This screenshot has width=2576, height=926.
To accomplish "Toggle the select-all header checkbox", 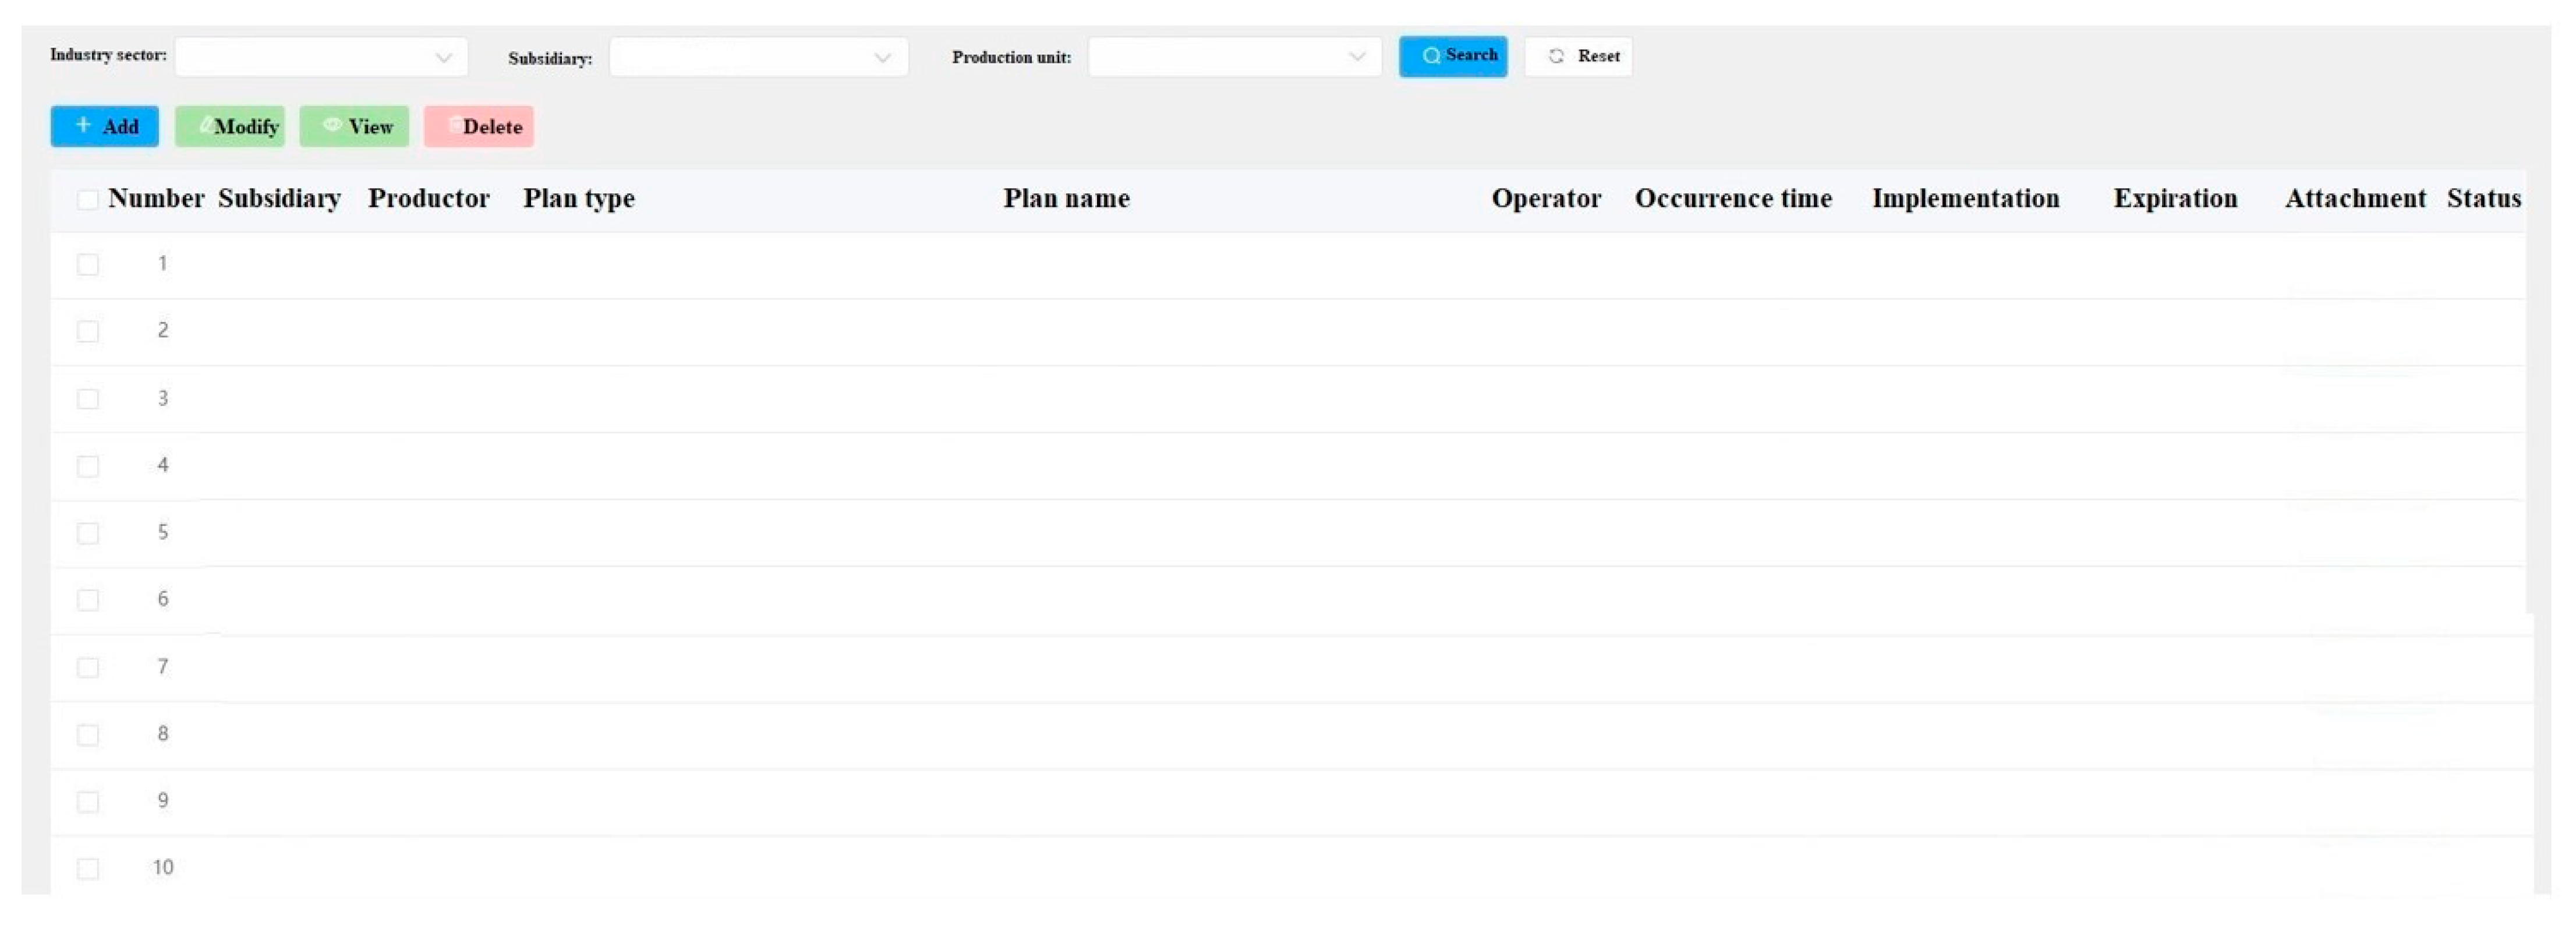I will (x=88, y=199).
